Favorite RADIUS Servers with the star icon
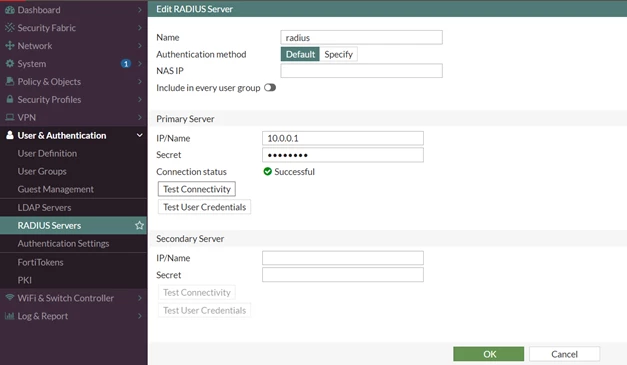The width and height of the screenshot is (627, 365). (x=139, y=225)
